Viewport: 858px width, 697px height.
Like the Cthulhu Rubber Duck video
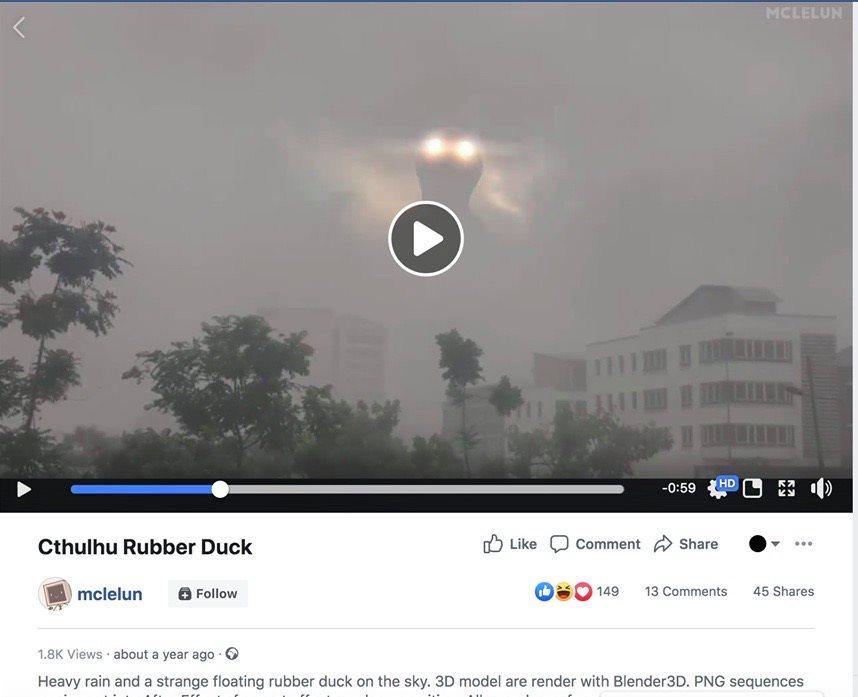pyautogui.click(x=510, y=544)
